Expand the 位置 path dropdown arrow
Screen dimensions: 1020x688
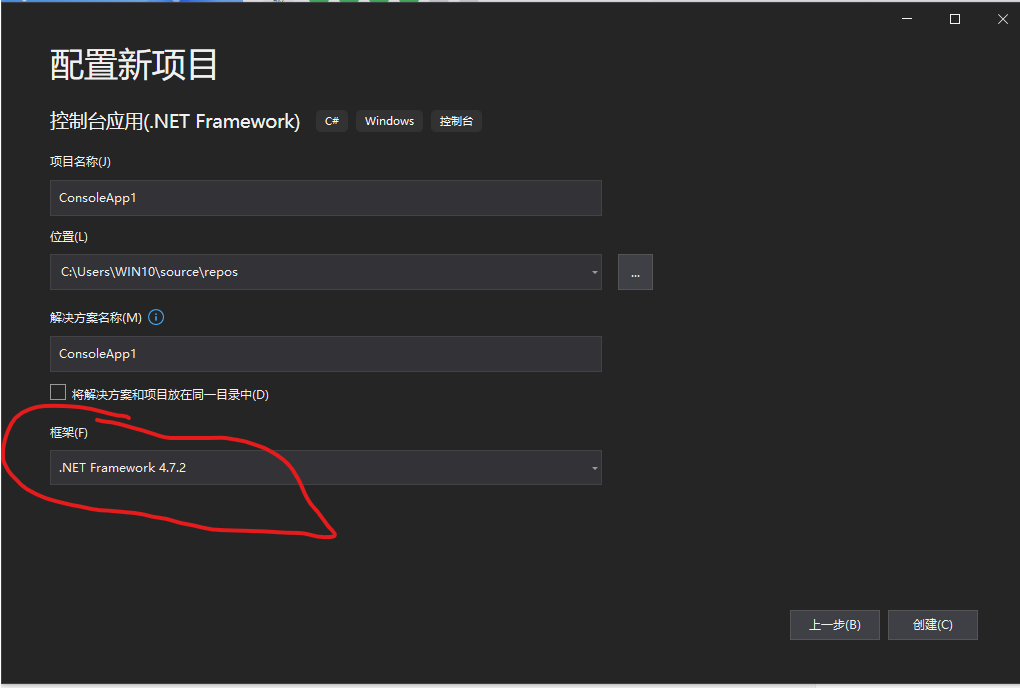pos(595,272)
